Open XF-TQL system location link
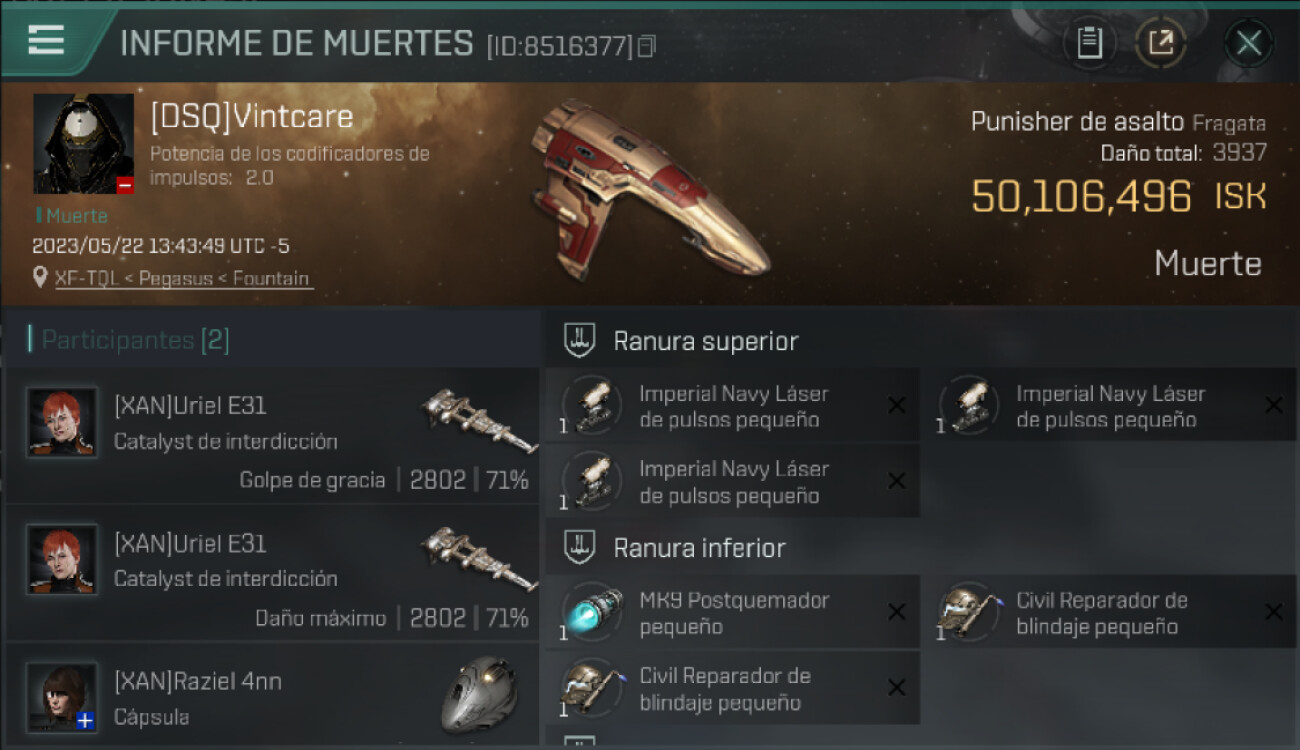 coord(182,278)
